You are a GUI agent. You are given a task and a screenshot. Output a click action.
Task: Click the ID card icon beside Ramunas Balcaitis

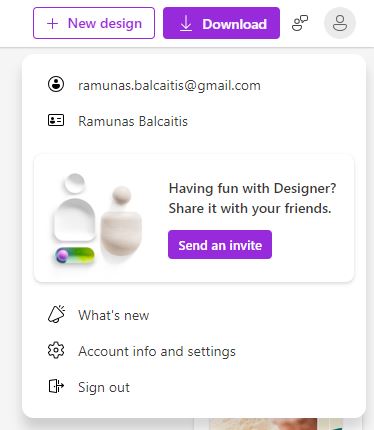point(56,120)
